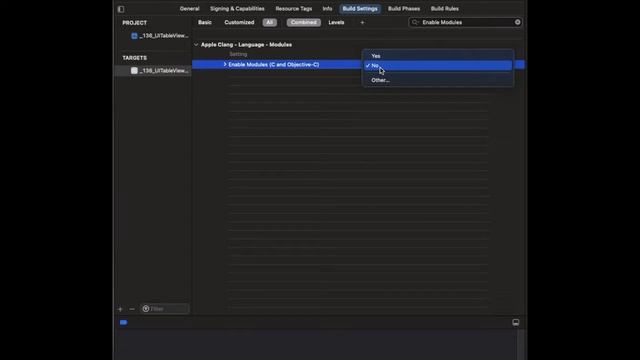Click the PROJECT section heading

click(134, 23)
